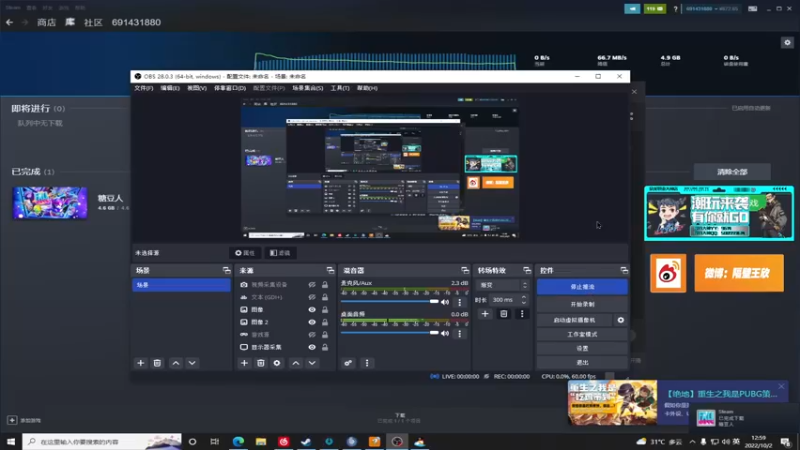Show the 文本 (GDI+) source
Viewport: 800px width, 450px height.
click(312, 297)
